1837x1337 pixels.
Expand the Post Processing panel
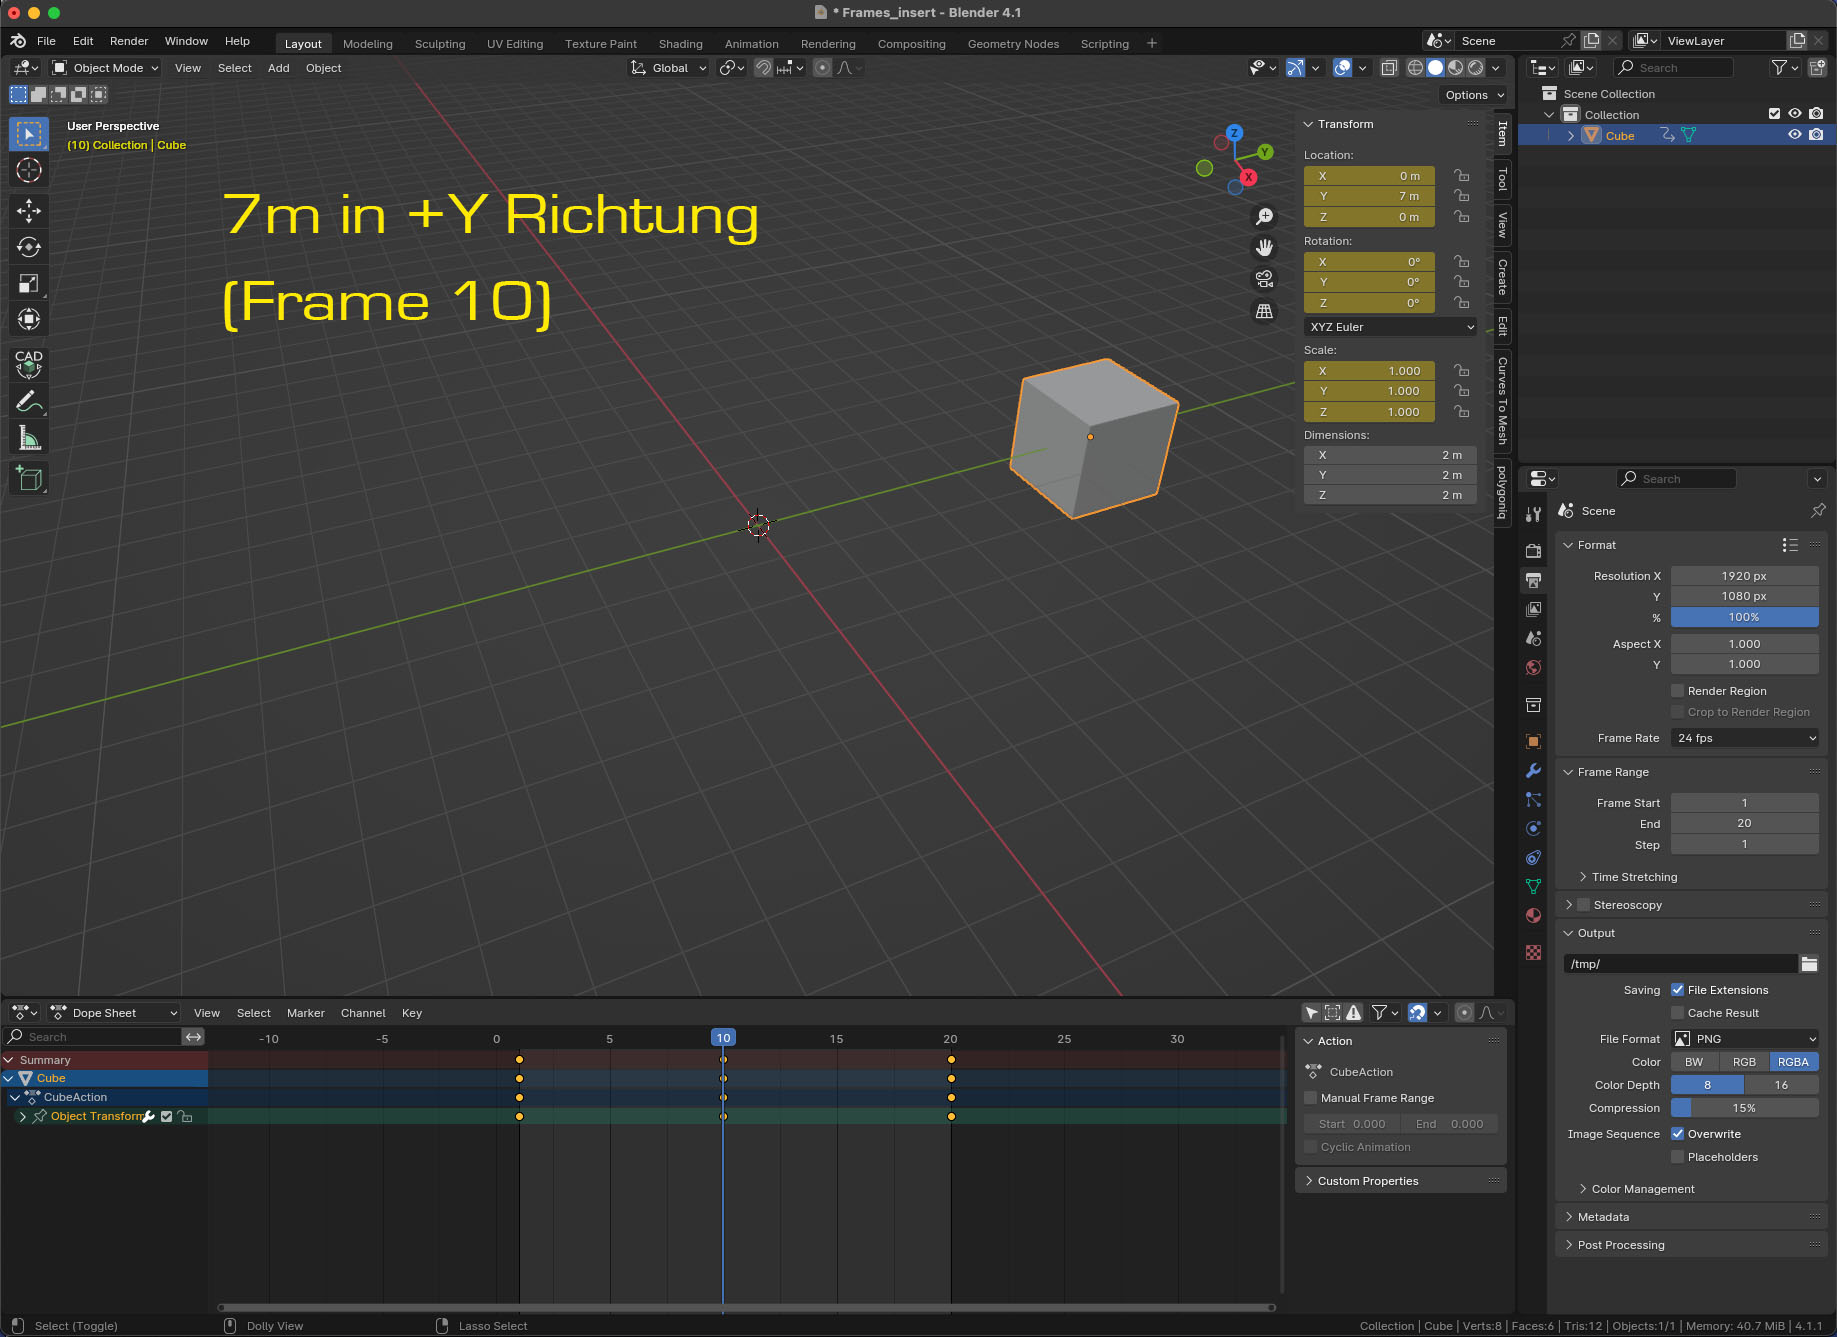[x=1620, y=1245]
